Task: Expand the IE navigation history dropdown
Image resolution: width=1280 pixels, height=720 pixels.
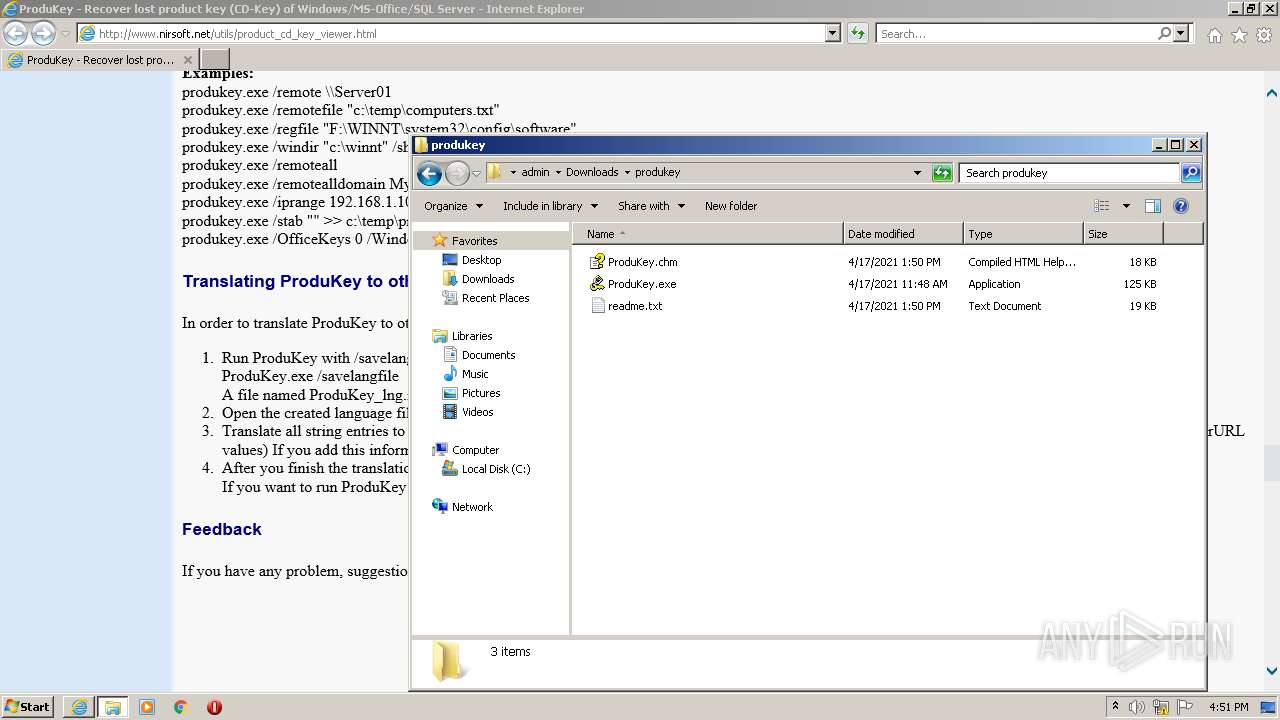Action: [65, 34]
